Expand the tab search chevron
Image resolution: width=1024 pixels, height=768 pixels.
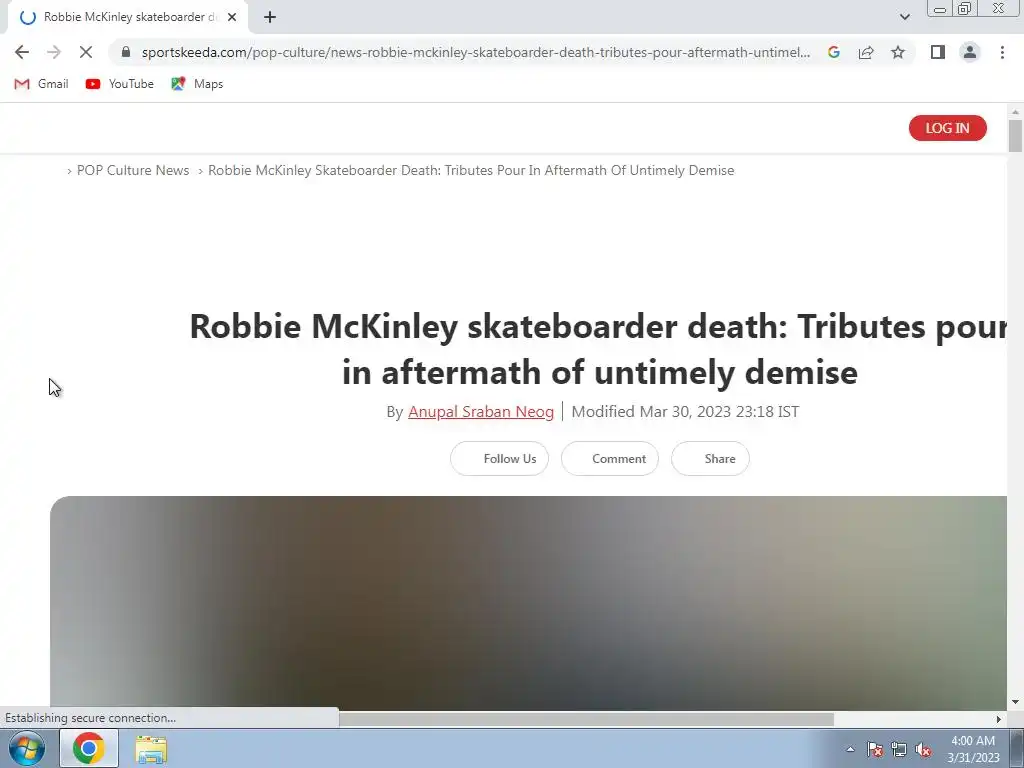coord(904,17)
